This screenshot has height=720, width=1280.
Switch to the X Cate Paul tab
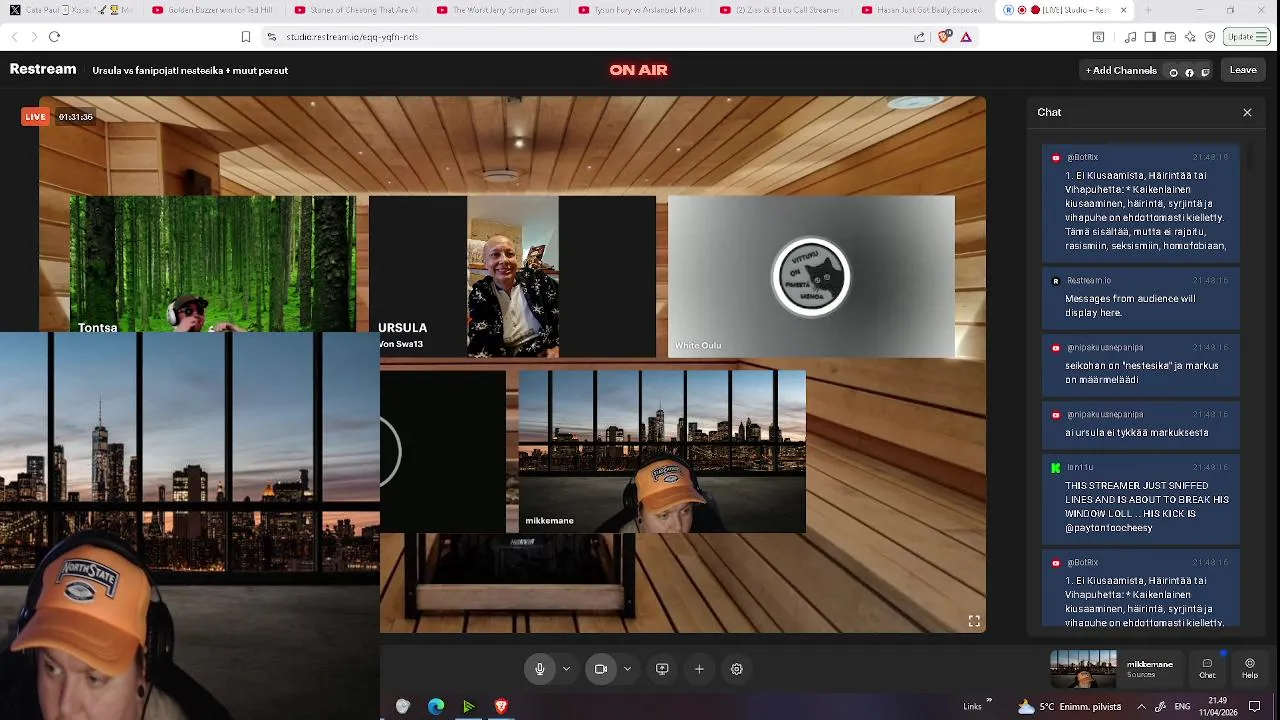click(x=72, y=10)
